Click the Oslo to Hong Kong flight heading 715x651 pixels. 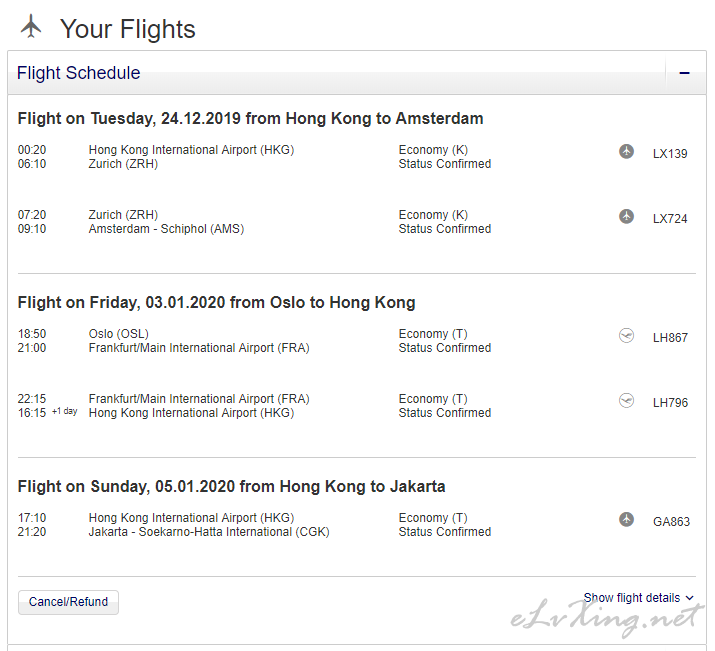217,303
